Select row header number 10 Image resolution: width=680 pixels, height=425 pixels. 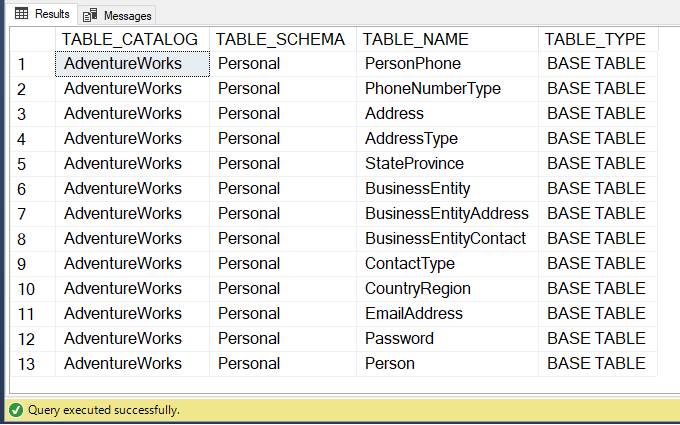(x=33, y=289)
